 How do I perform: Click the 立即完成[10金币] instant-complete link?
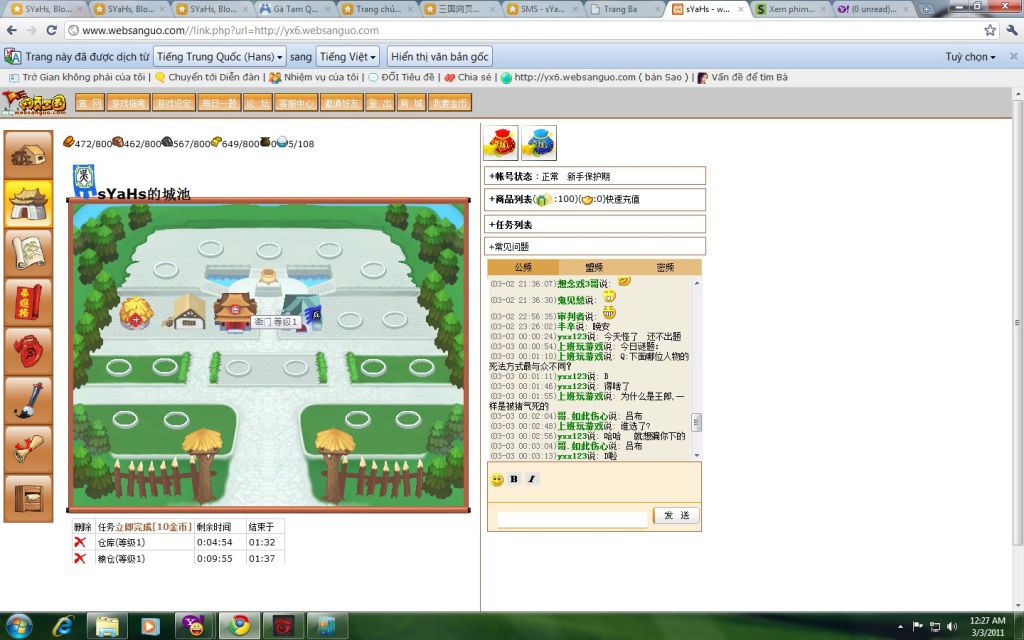(154, 526)
